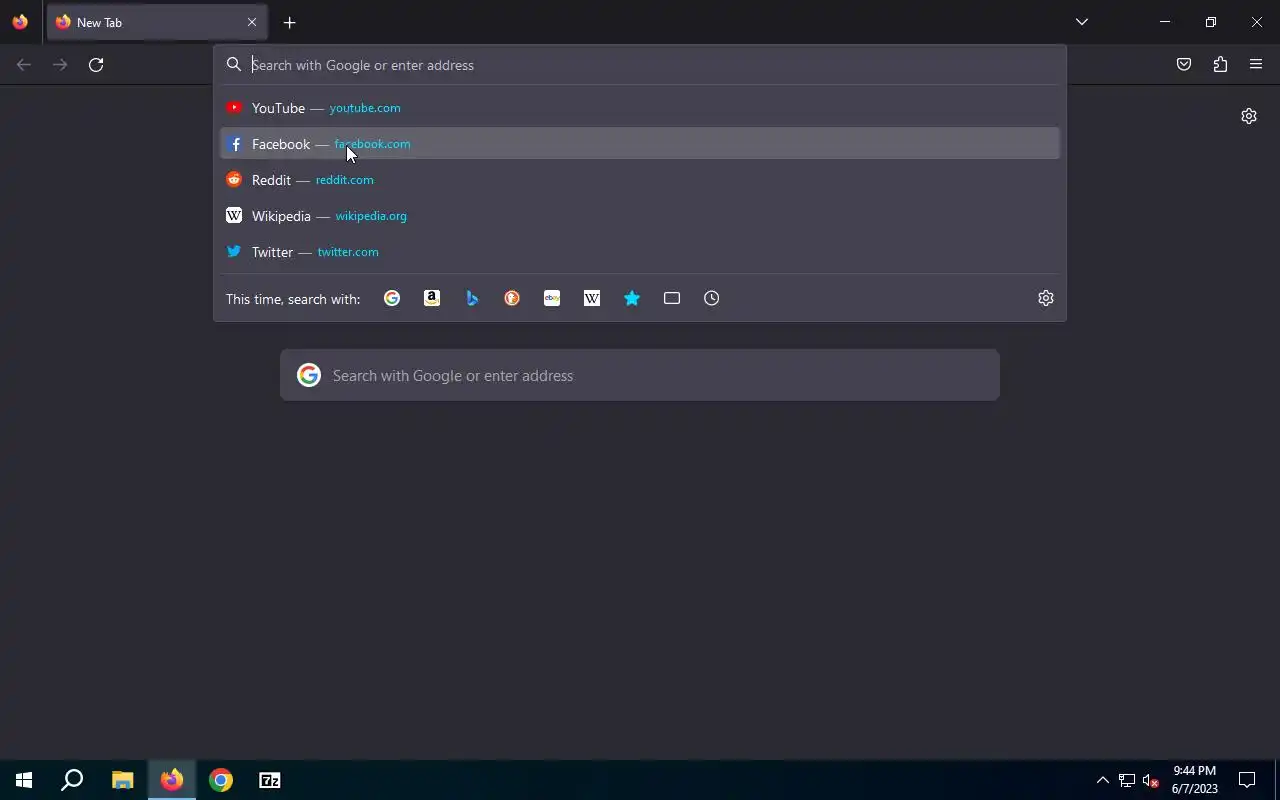This screenshot has width=1280, height=800.
Task: Reload the current page
Action: coord(96,64)
